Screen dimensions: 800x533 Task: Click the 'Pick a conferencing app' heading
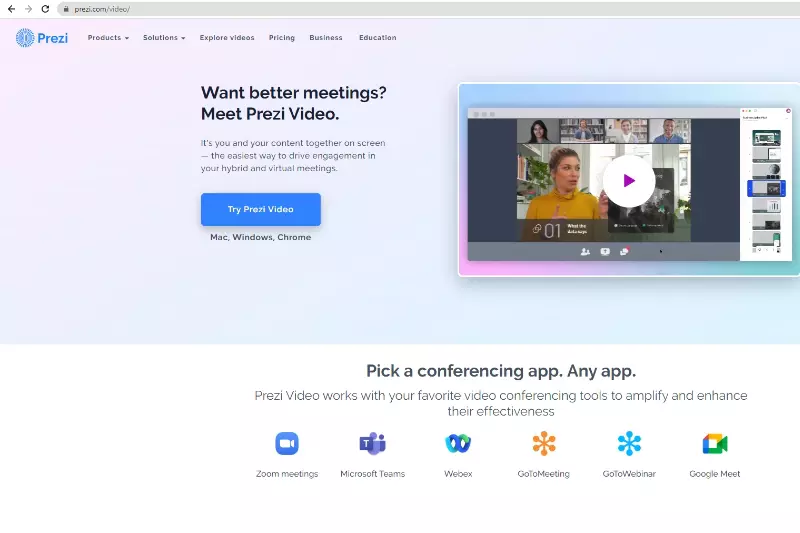pos(501,371)
